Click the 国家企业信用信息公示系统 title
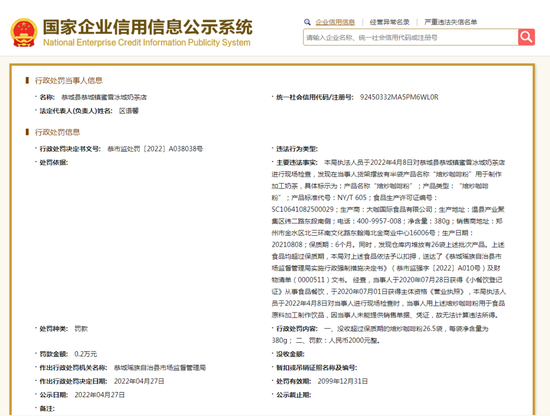550x416 pixels. (x=147, y=27)
